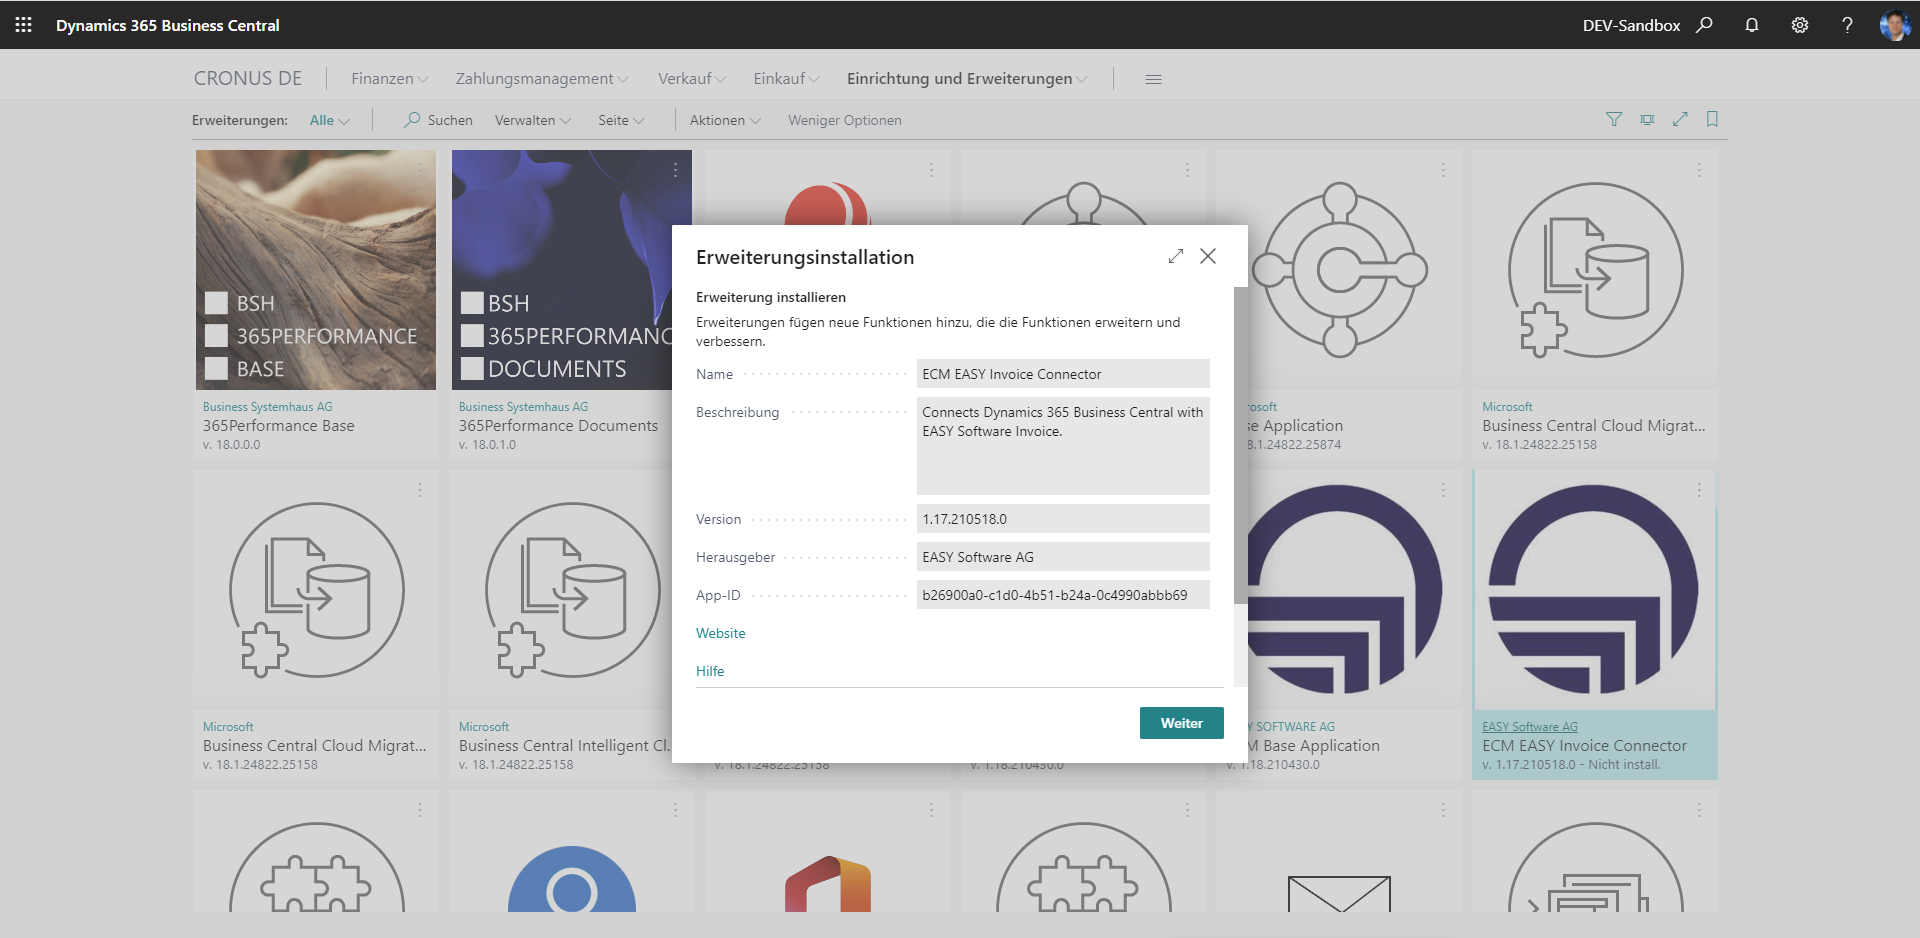Click Dynamics 365 Business Central title
This screenshot has width=1920, height=938.
[x=167, y=25]
